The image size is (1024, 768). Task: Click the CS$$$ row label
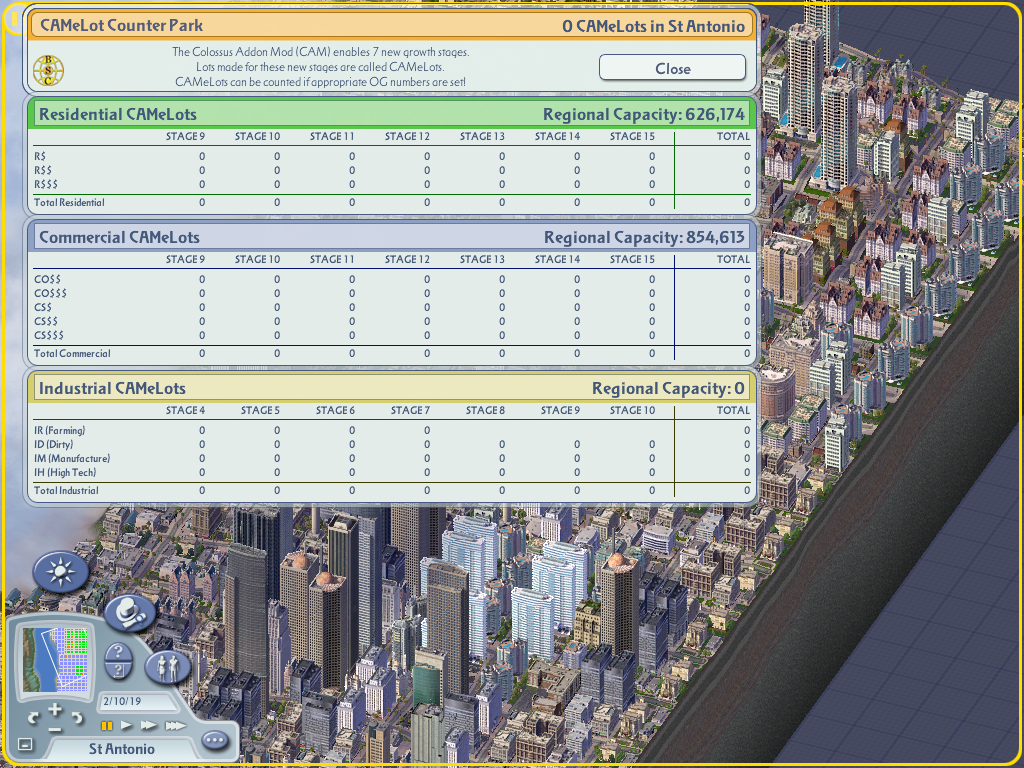tap(49, 336)
